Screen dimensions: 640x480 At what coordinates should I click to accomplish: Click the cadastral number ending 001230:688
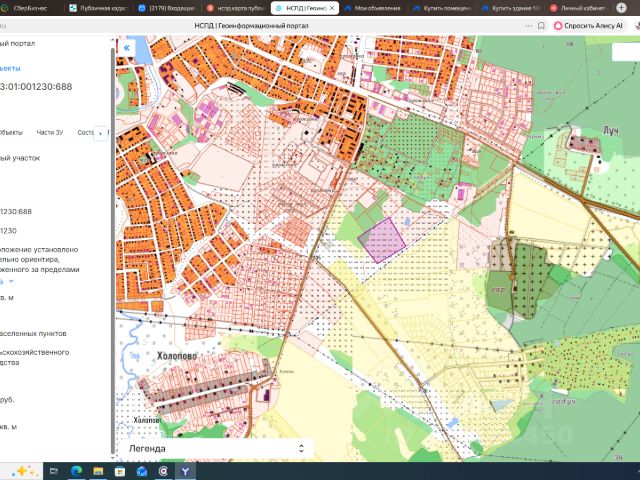36,87
